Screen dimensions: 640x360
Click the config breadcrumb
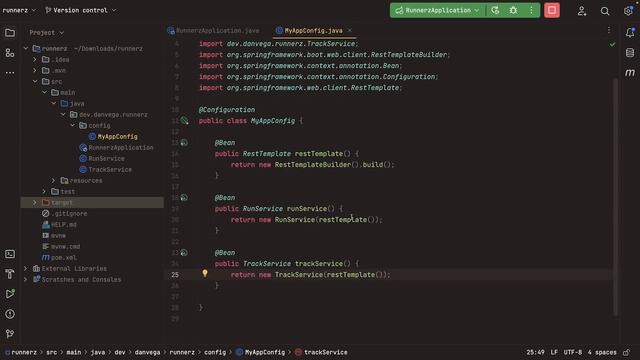215,352
